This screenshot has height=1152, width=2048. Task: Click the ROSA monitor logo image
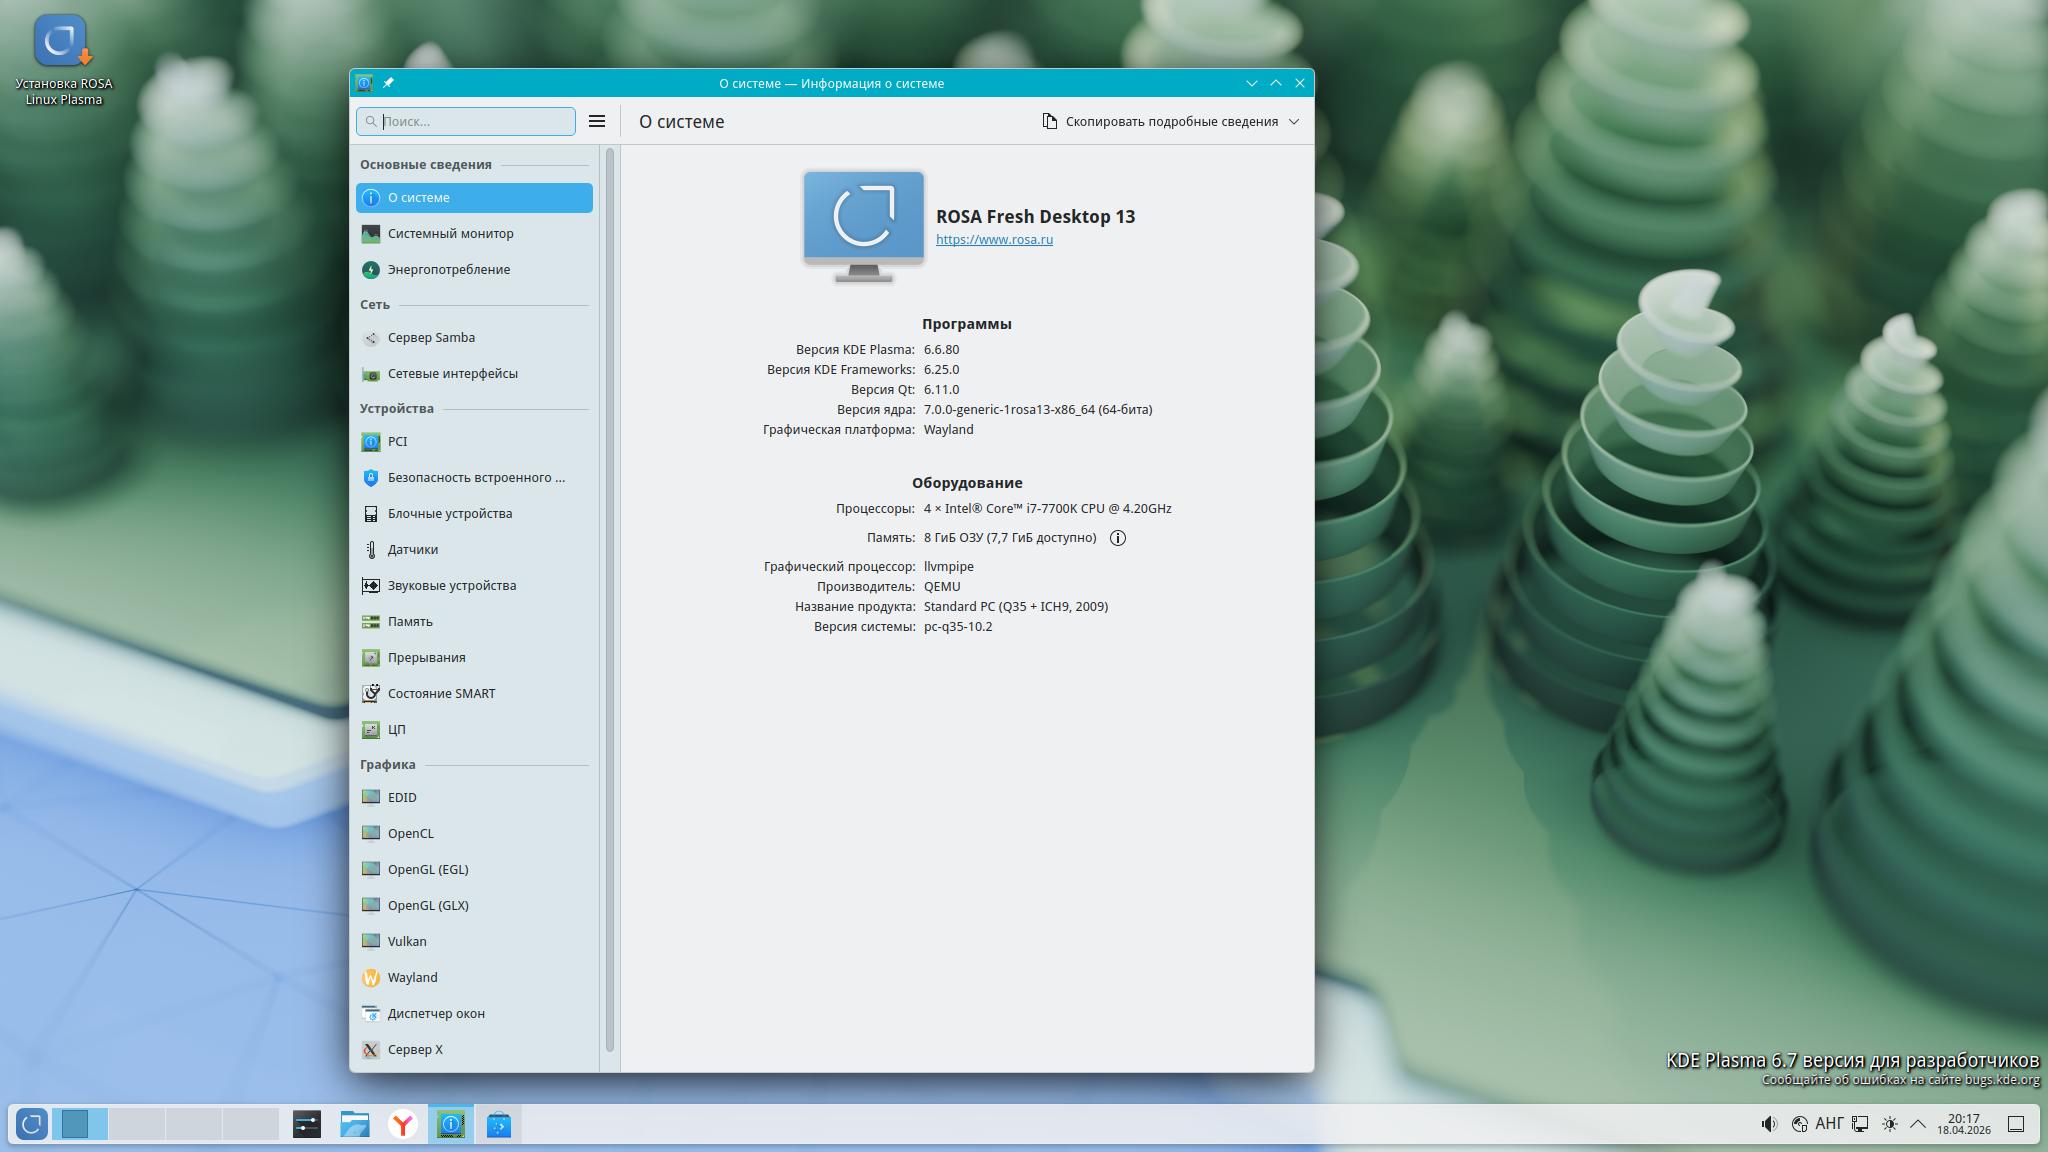click(864, 226)
